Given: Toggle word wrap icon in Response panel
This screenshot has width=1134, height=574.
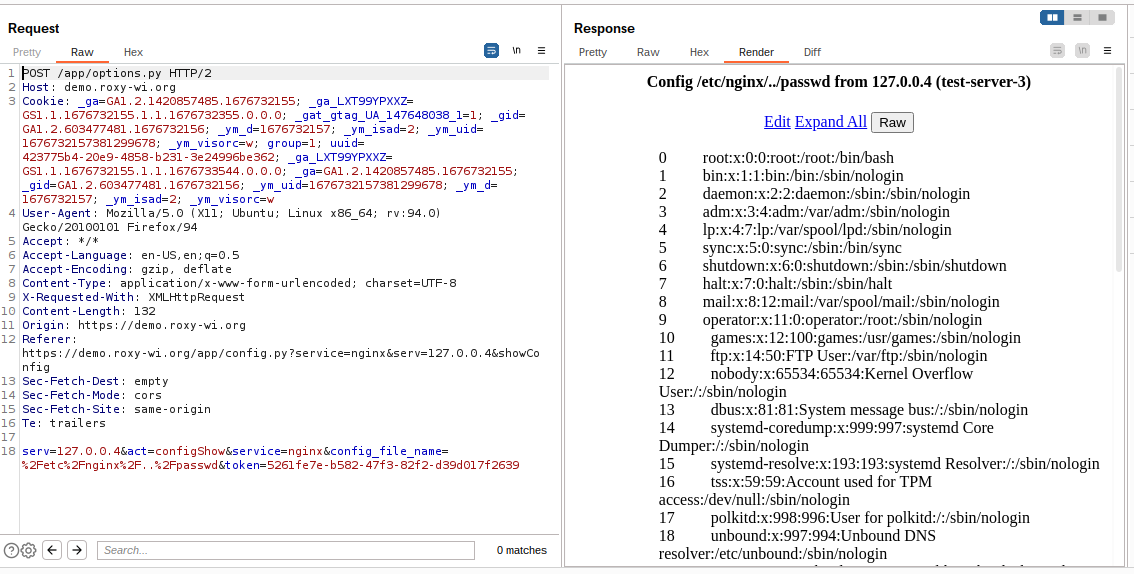Looking at the screenshot, I should point(1057,51).
